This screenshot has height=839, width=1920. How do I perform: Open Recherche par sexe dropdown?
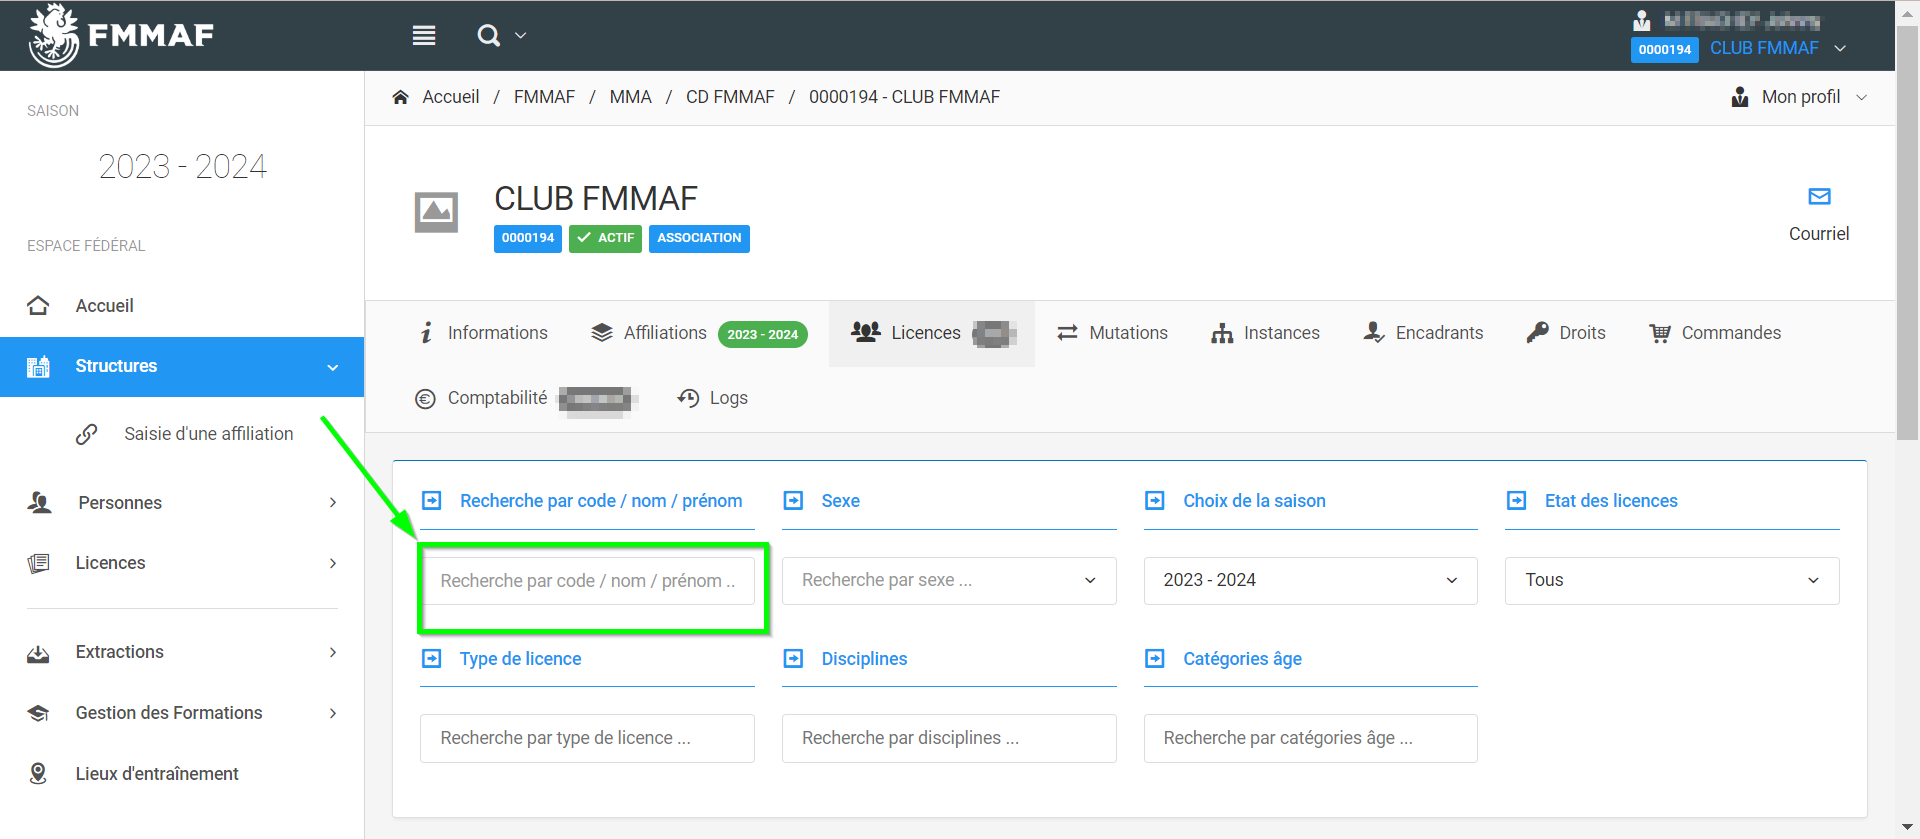click(949, 581)
